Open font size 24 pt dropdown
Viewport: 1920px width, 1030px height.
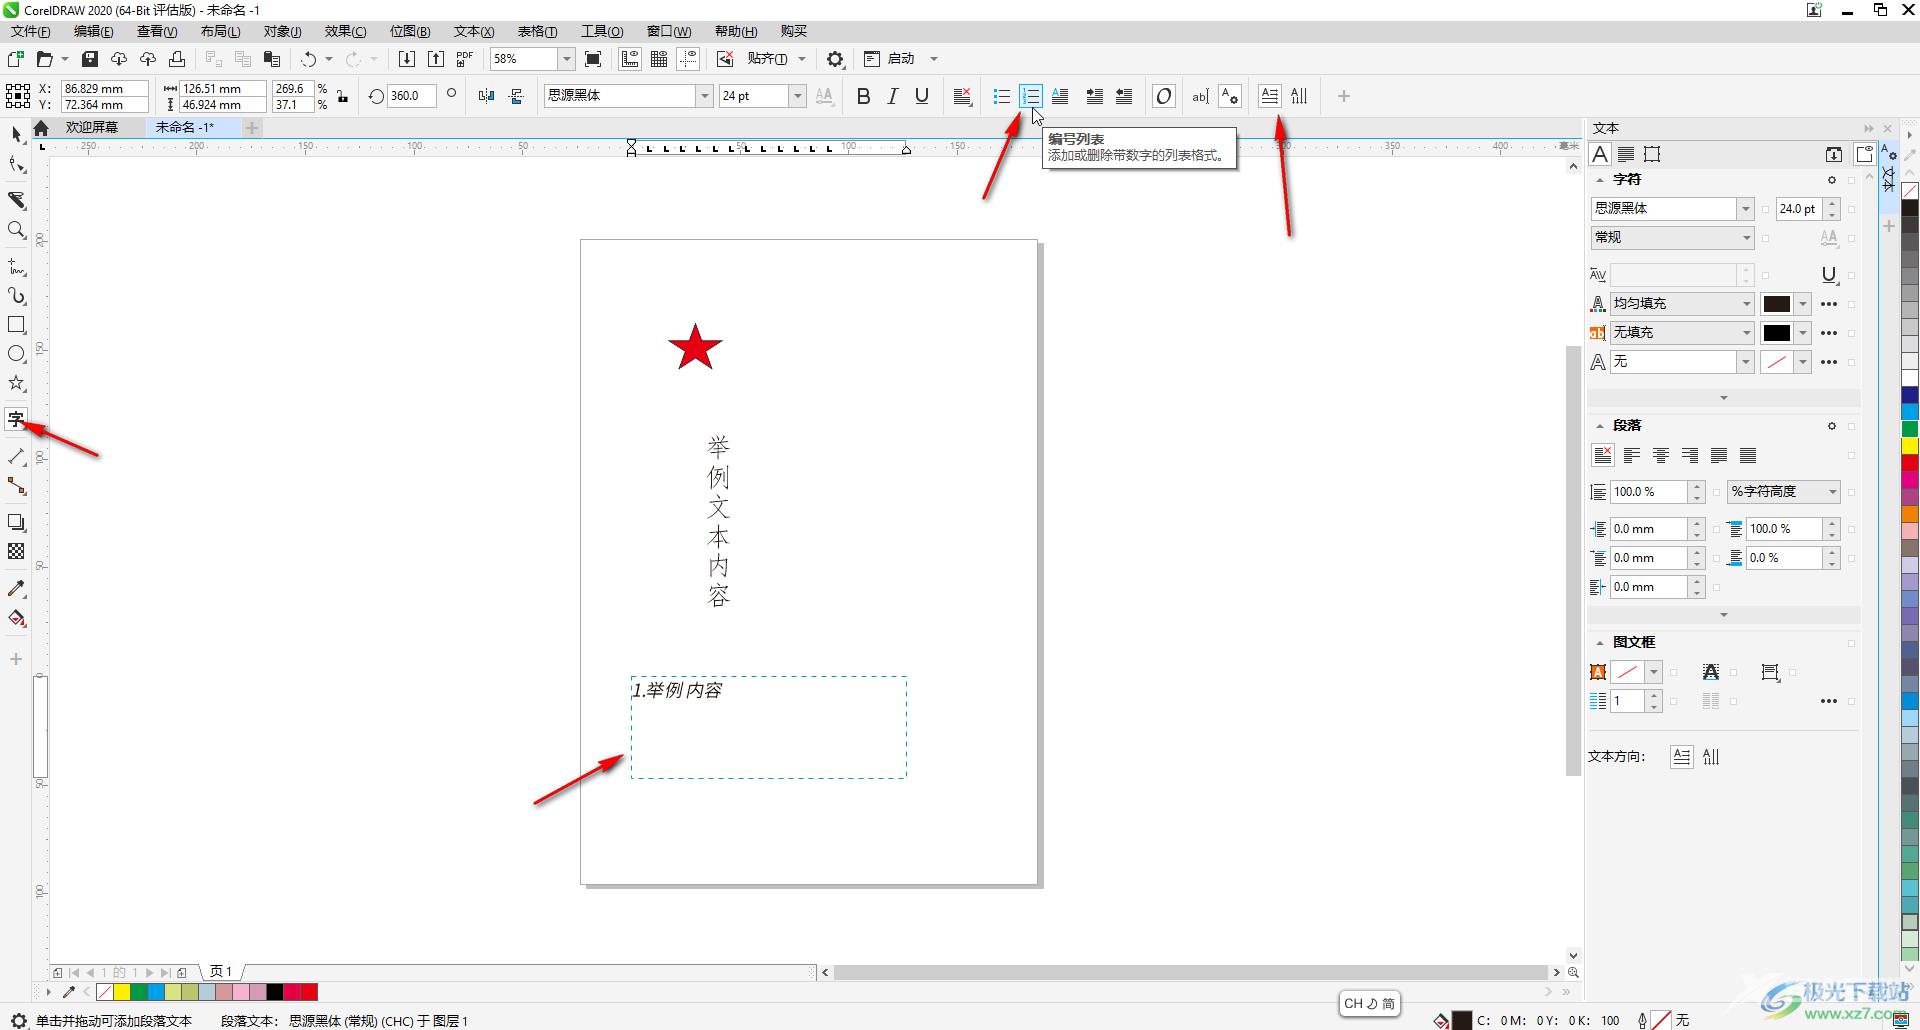(797, 96)
